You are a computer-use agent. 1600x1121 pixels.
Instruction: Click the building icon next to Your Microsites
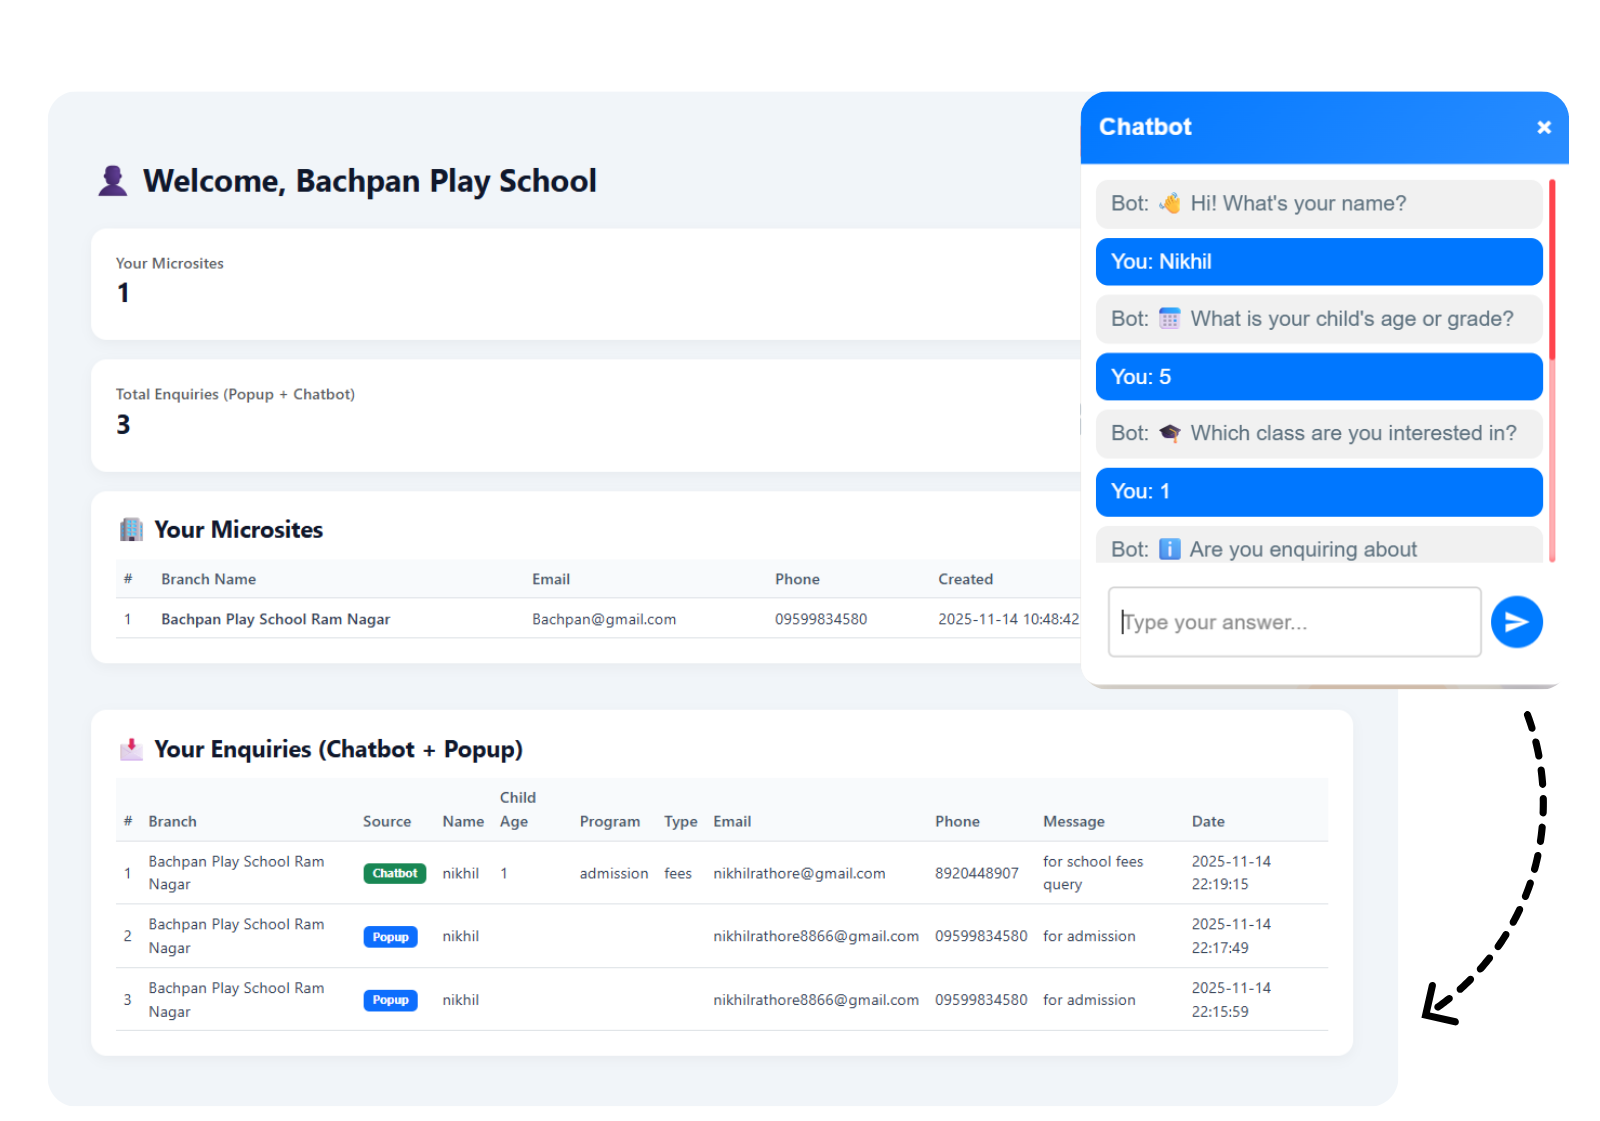(x=131, y=530)
